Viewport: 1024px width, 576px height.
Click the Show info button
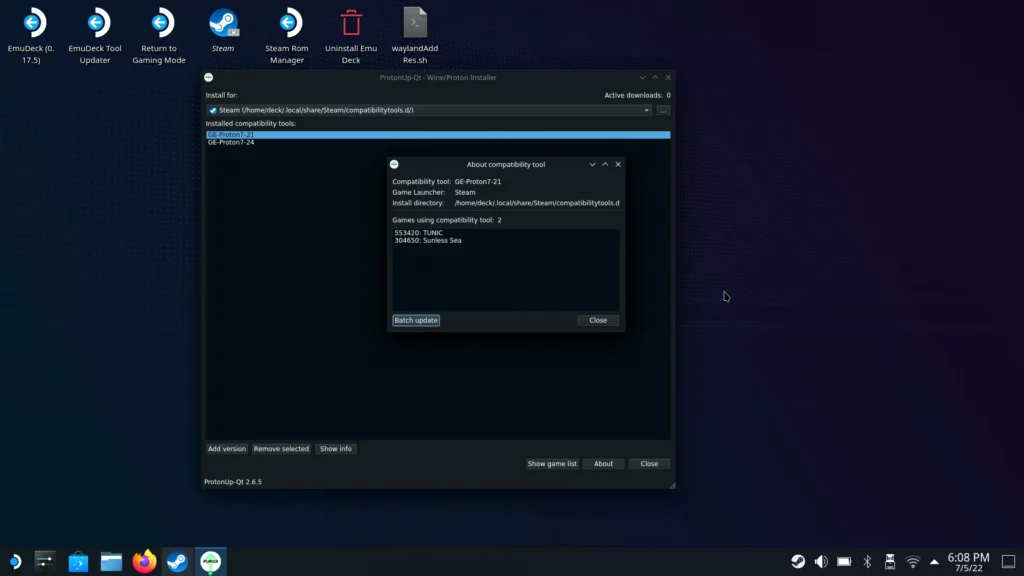pyautogui.click(x=336, y=449)
